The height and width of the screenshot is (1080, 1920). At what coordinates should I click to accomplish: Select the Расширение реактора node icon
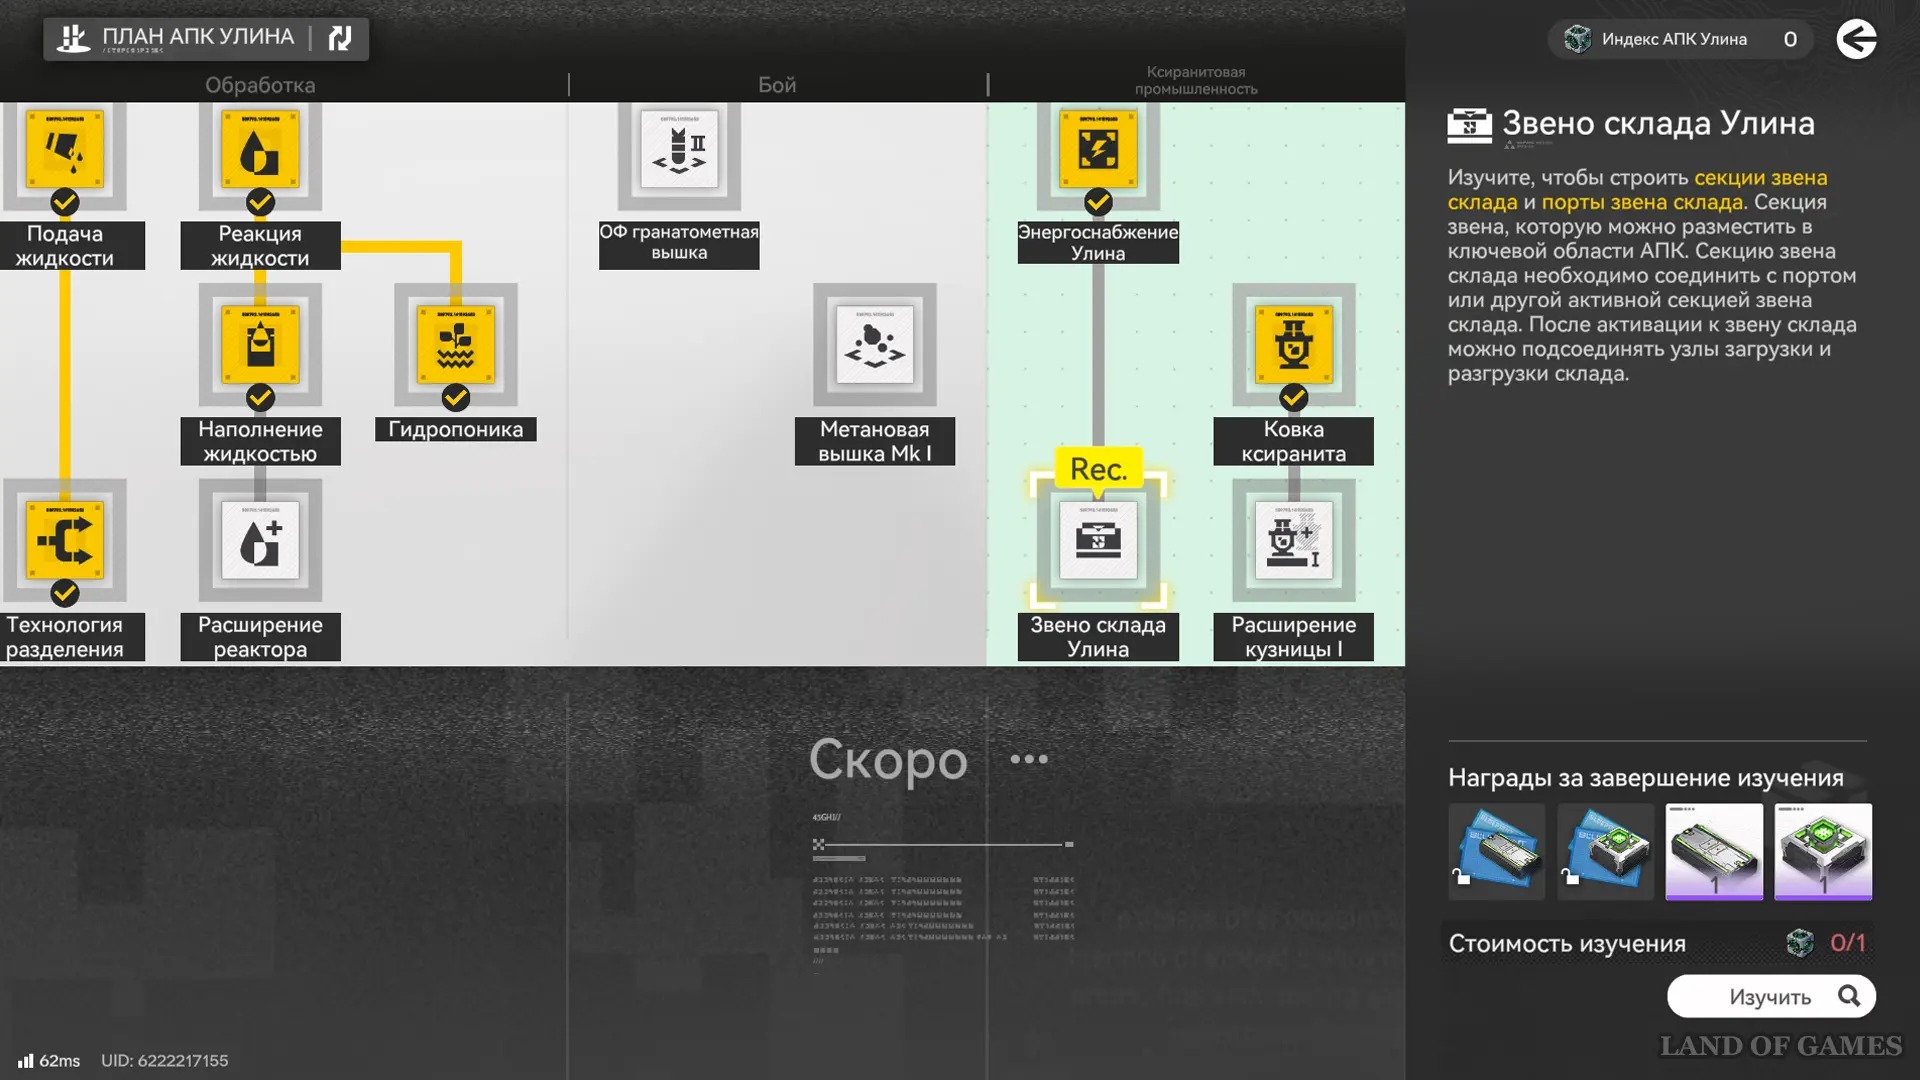(260, 541)
